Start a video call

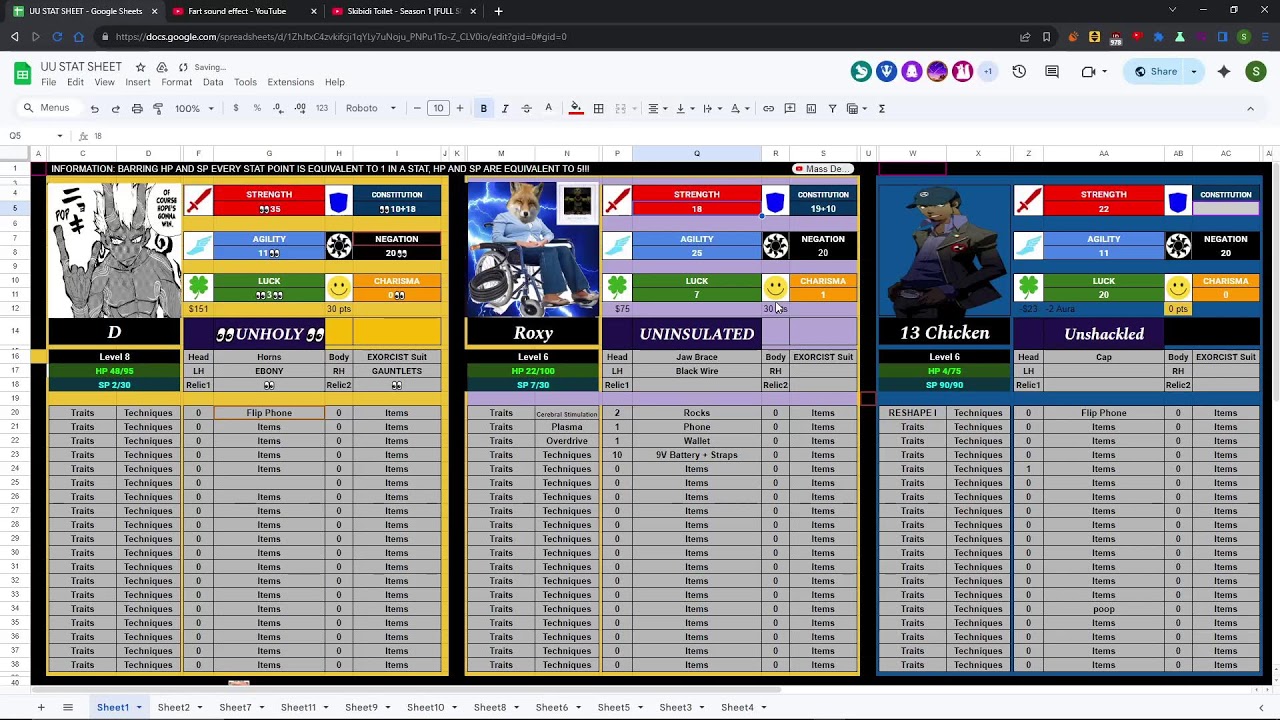coord(1088,71)
